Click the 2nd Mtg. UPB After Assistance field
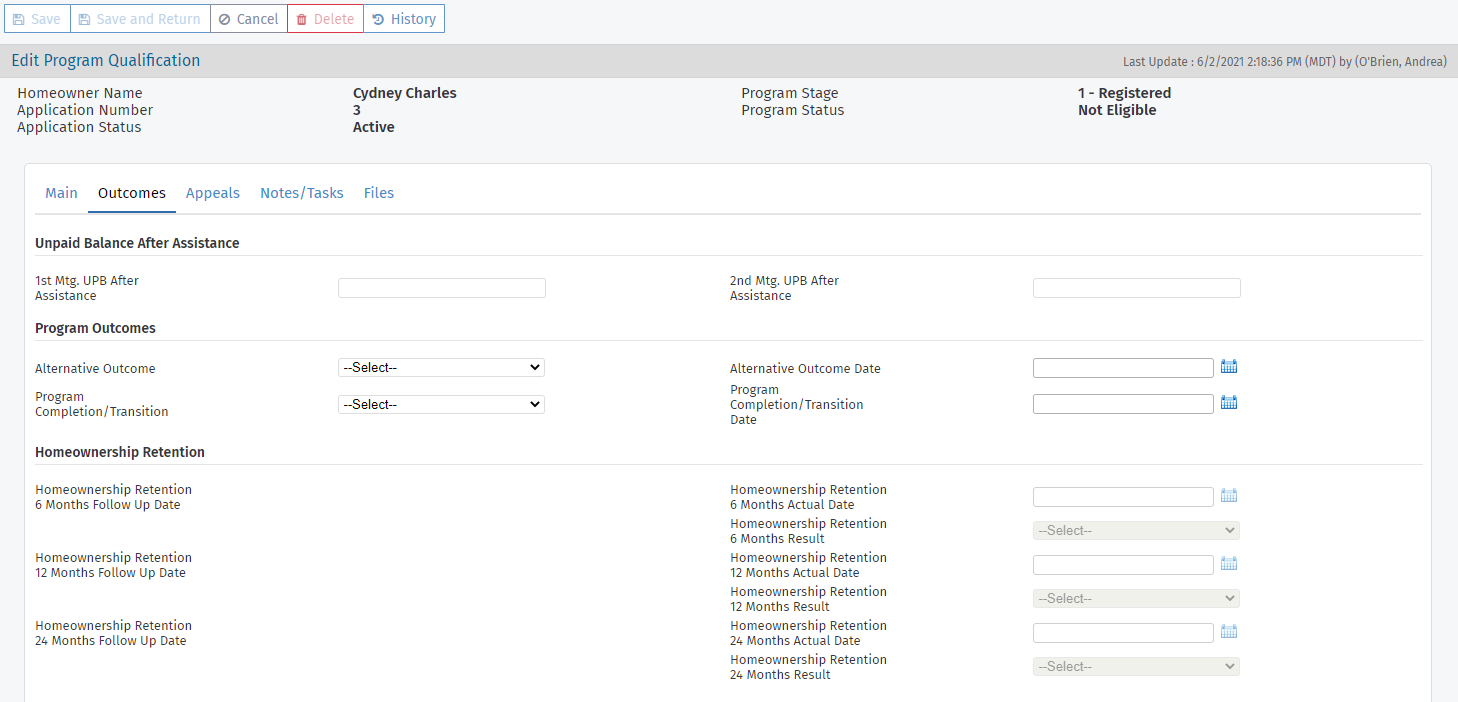 click(x=1136, y=288)
